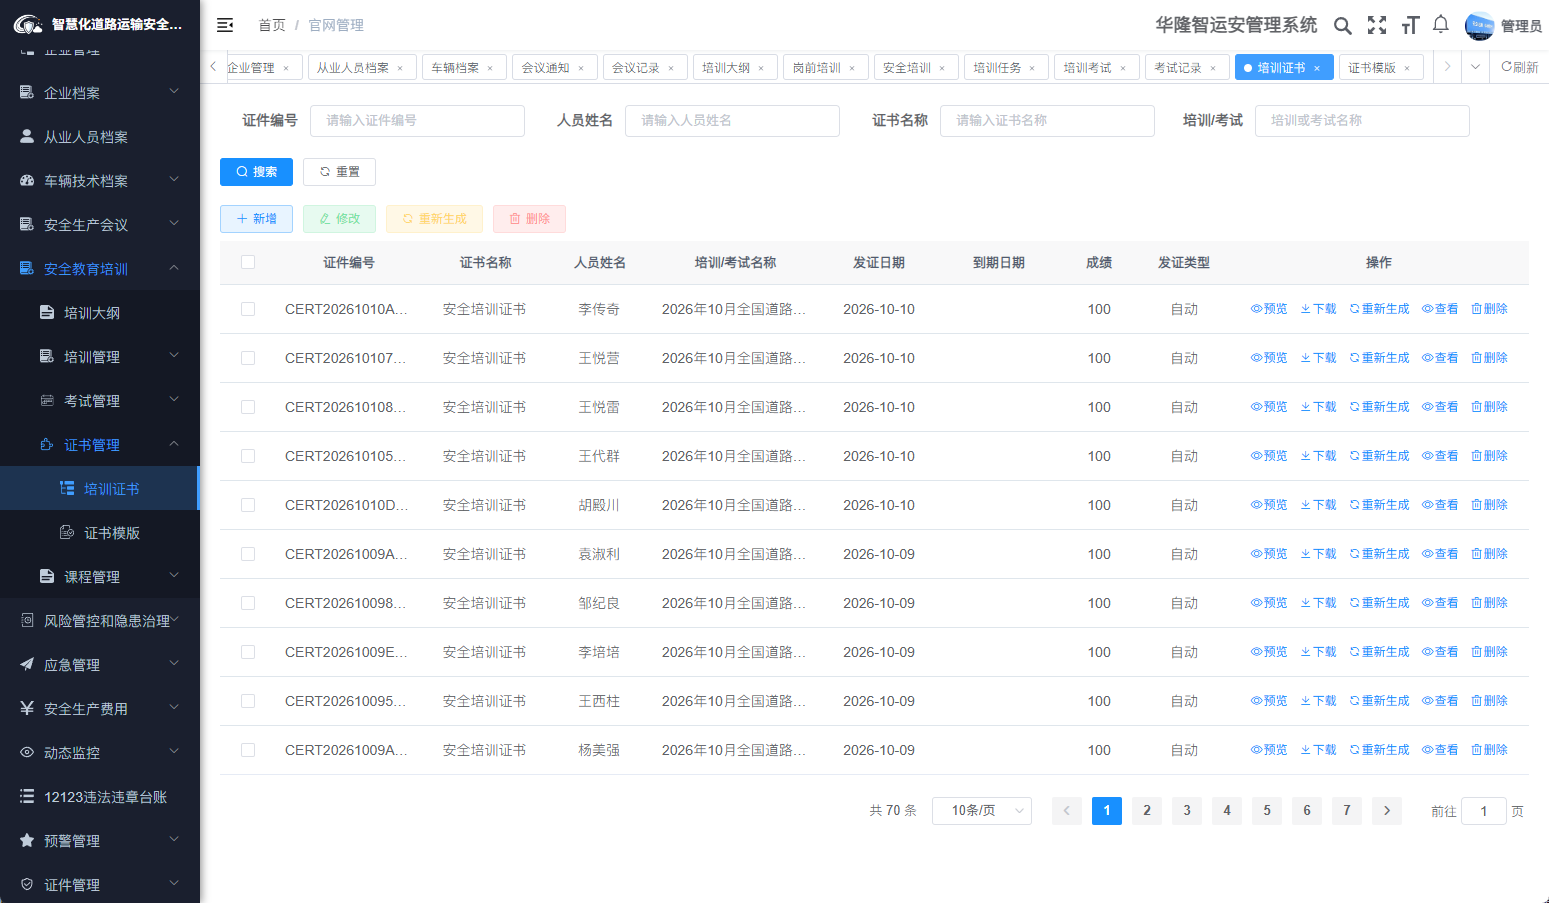Go to next page arrow in pagination
Viewport: 1549px width, 903px height.
pos(1387,811)
